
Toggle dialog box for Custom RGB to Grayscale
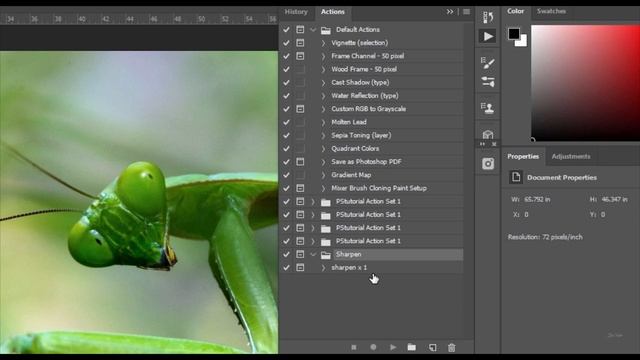coord(300,109)
